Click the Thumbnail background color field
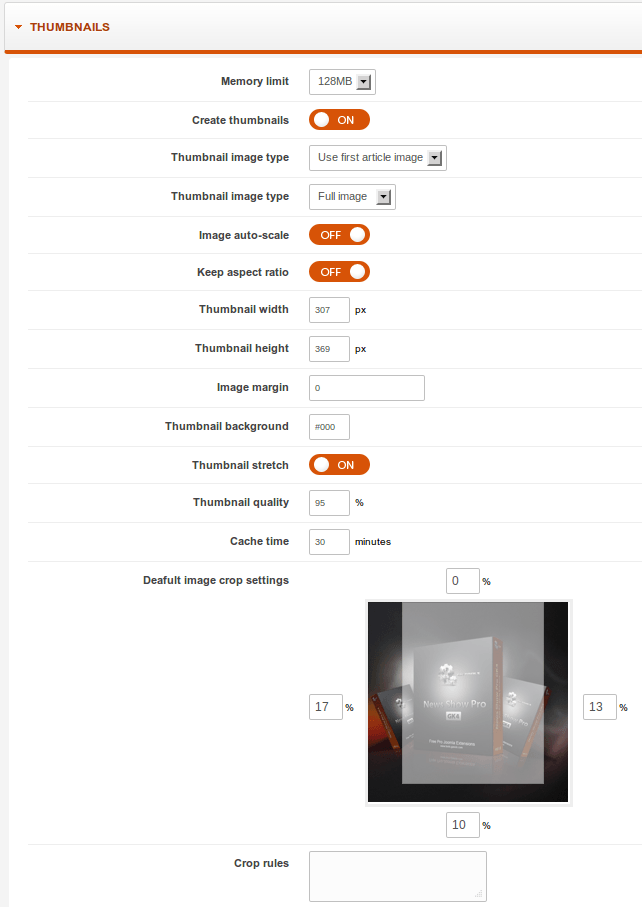 329,427
